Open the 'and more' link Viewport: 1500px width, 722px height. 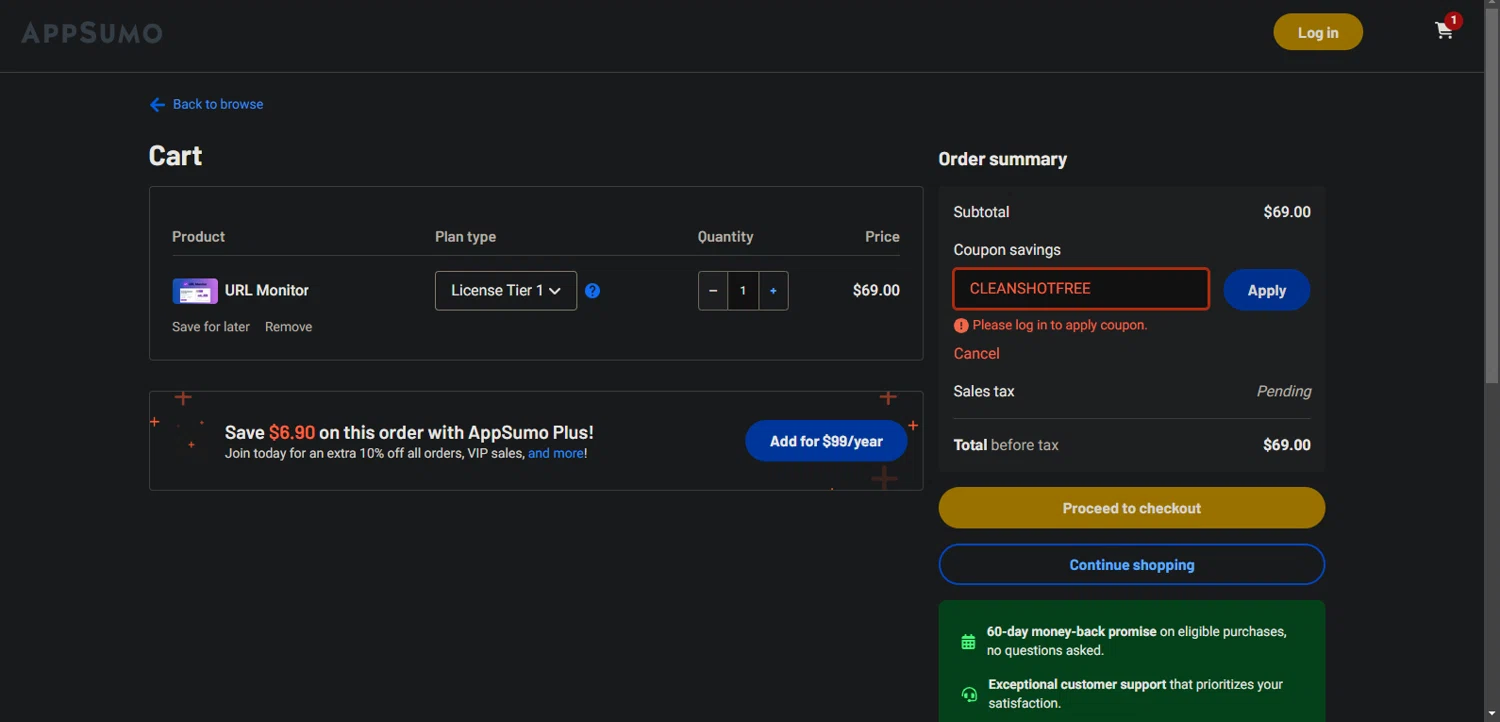555,454
